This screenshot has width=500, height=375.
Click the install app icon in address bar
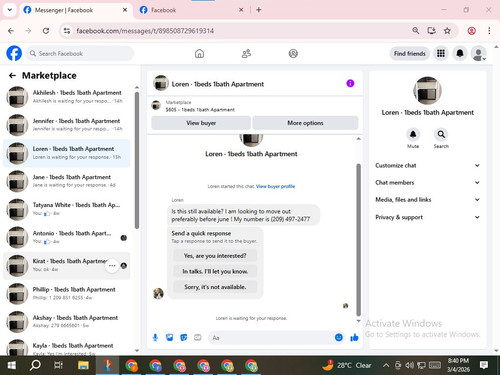[x=431, y=31]
